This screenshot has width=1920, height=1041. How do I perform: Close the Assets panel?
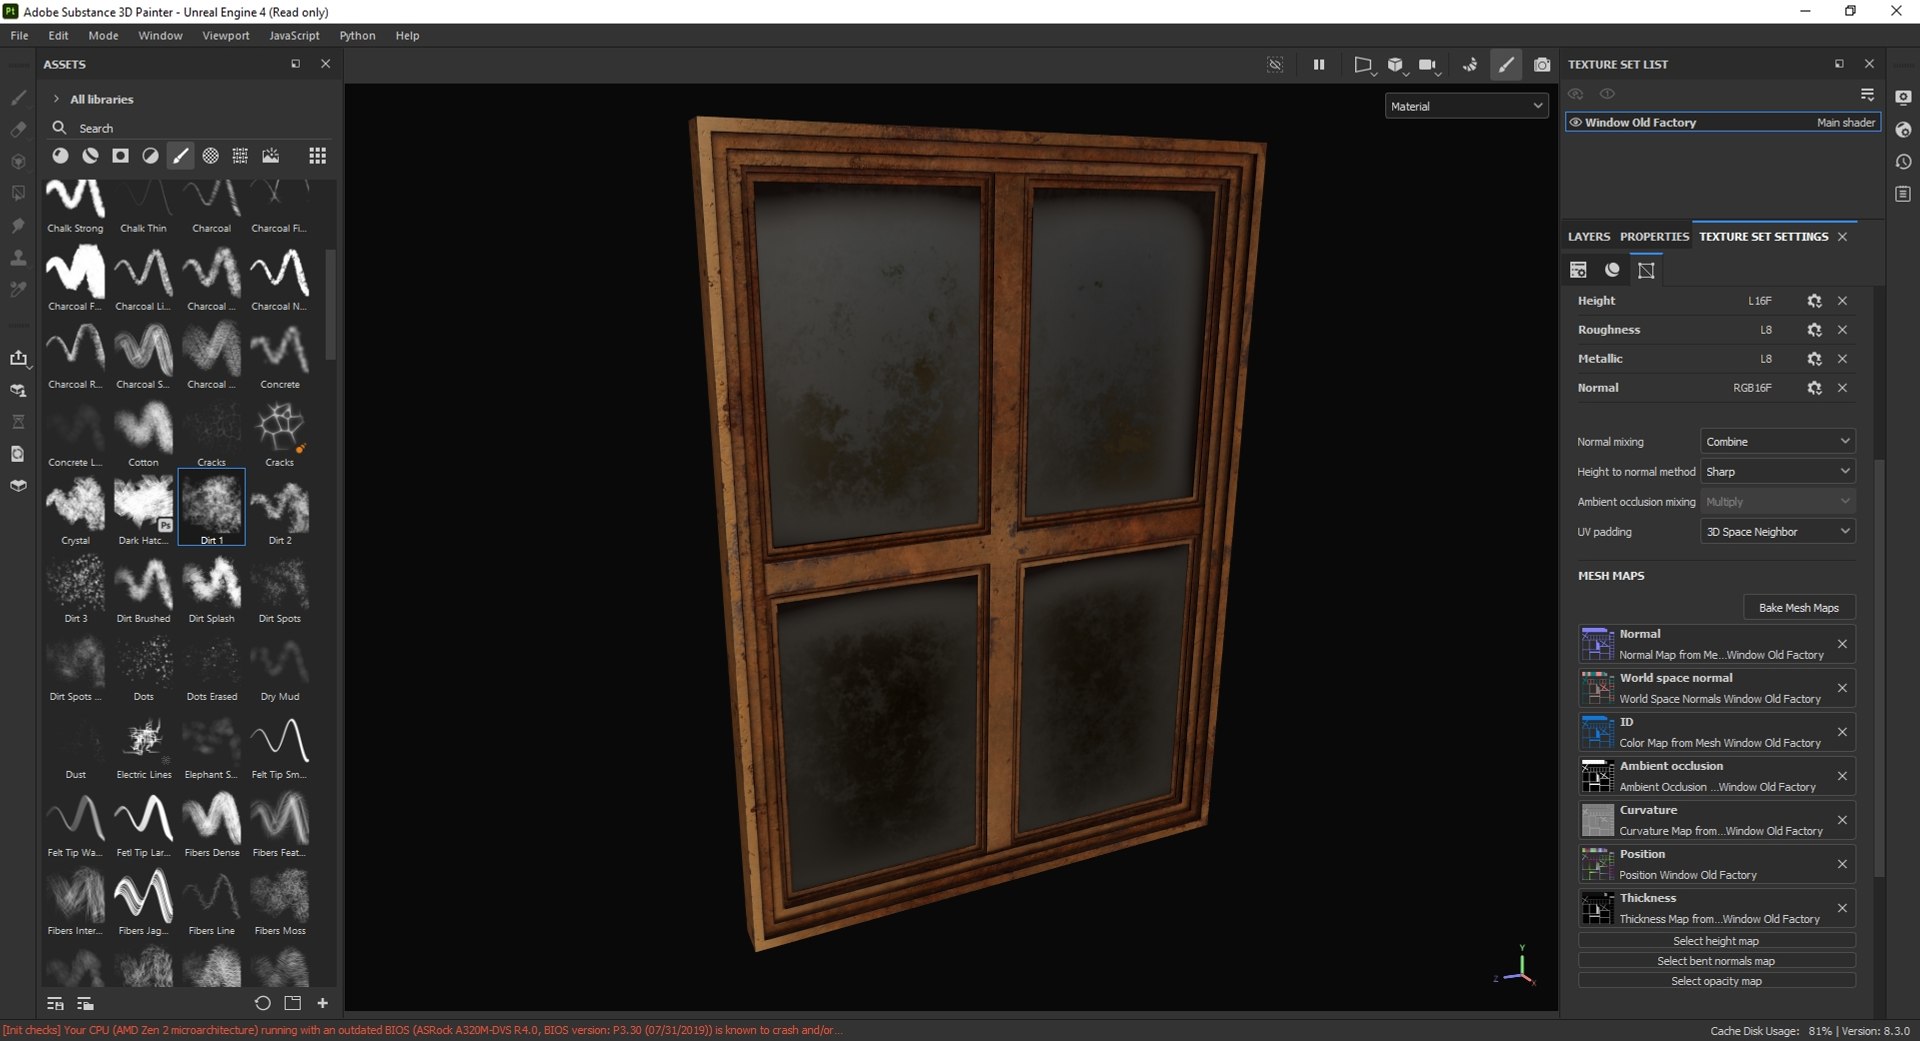pyautogui.click(x=325, y=64)
